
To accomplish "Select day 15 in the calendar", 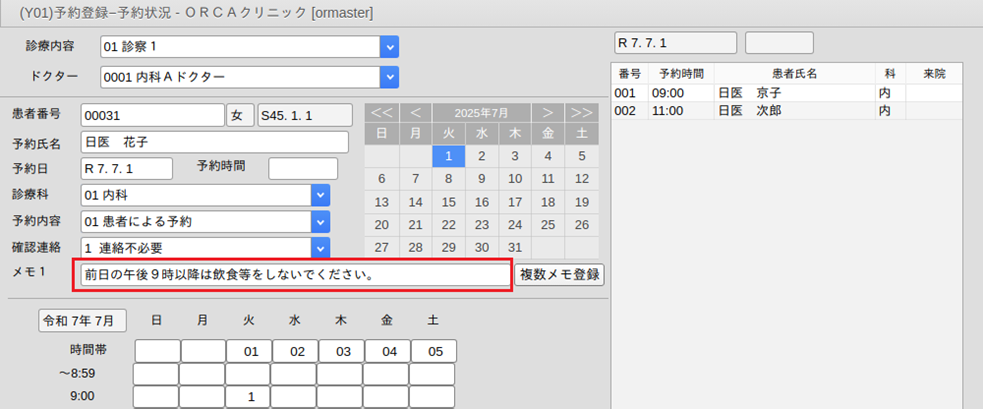I will [449, 201].
